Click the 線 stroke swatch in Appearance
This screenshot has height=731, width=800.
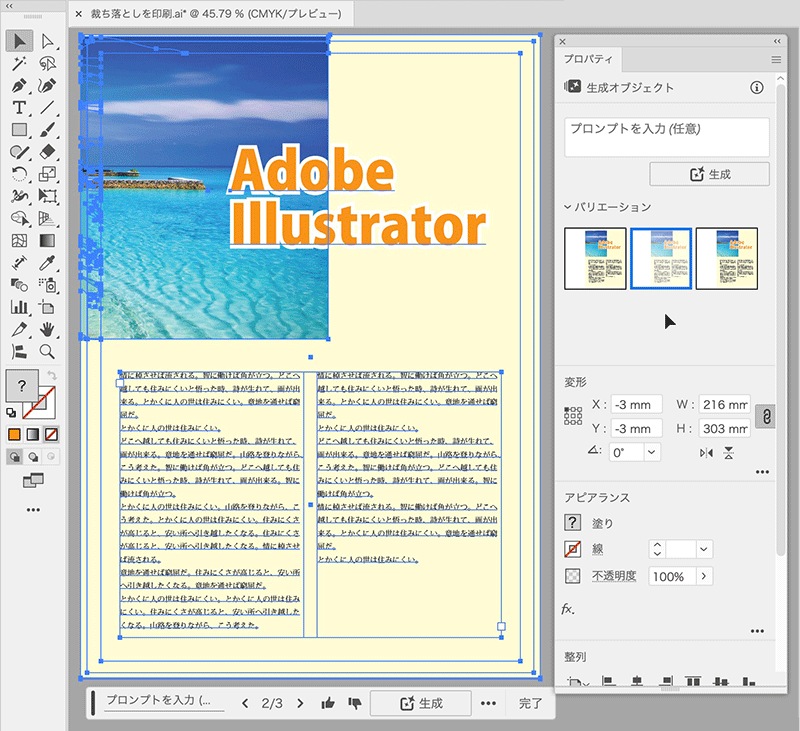(x=572, y=549)
